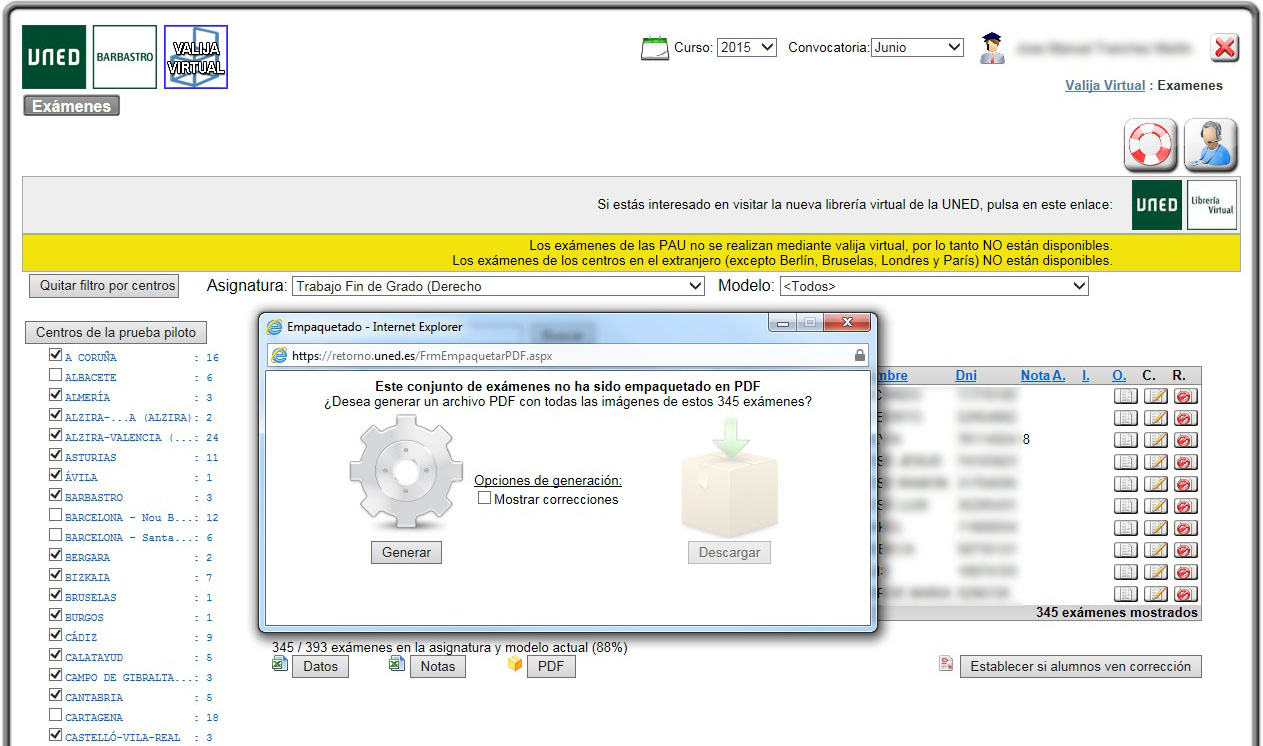
Task: Click the UNED logo in the header
Action: pyautogui.click(x=54, y=57)
